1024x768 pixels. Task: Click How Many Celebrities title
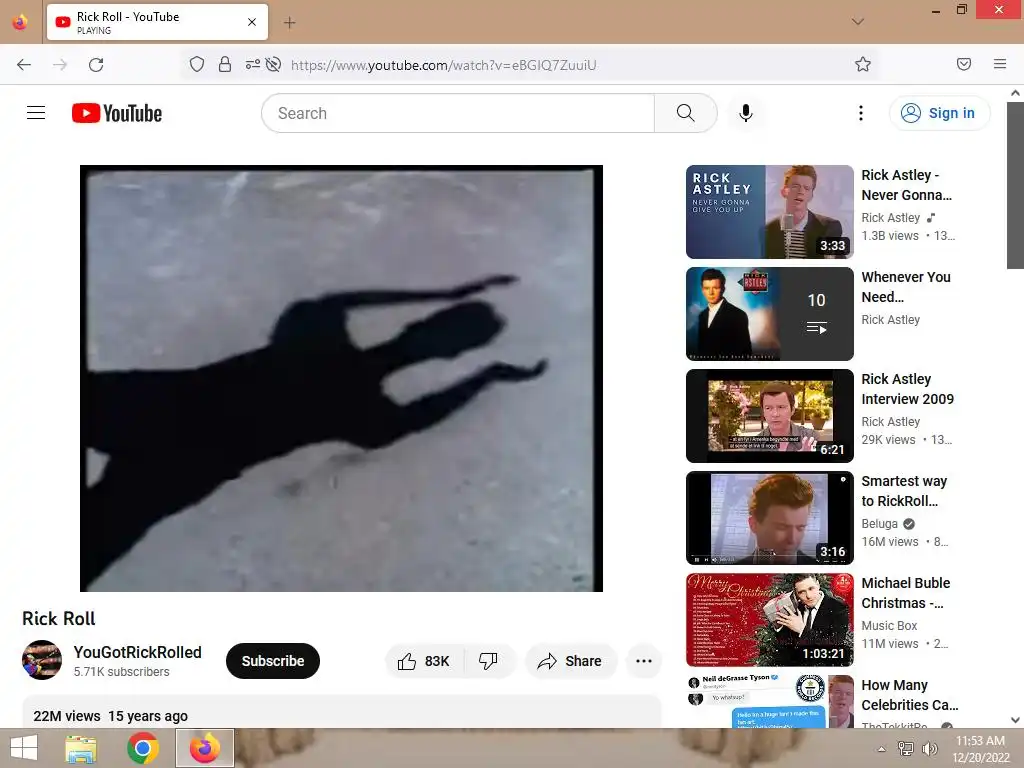coord(910,695)
